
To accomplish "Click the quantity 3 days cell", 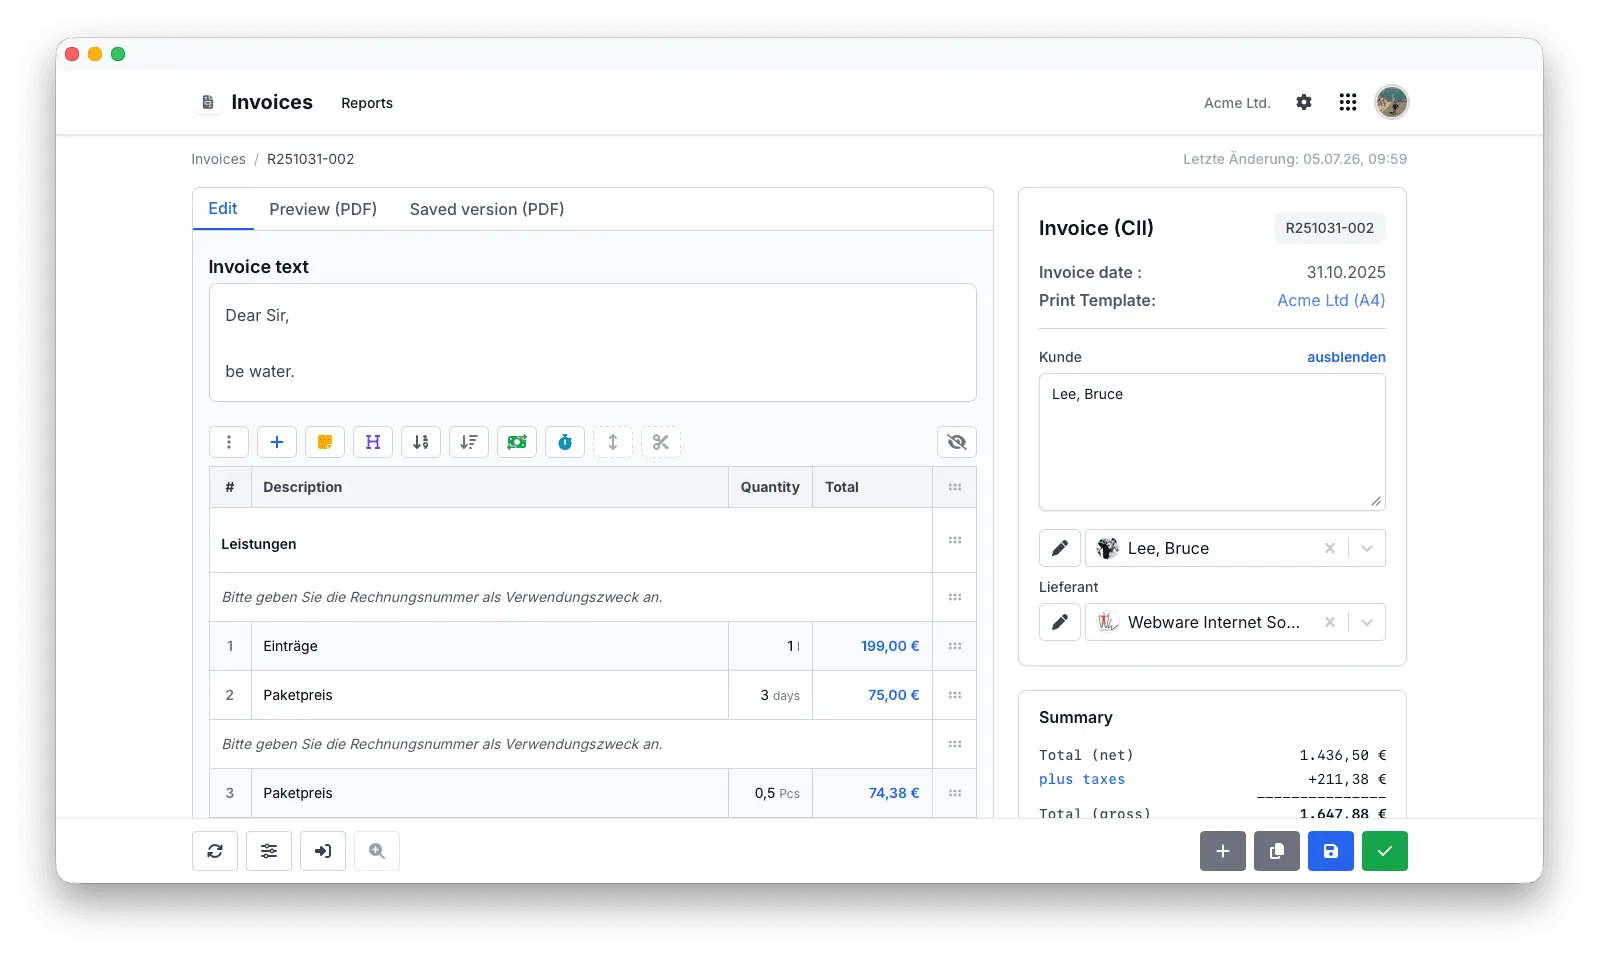I will tap(771, 695).
